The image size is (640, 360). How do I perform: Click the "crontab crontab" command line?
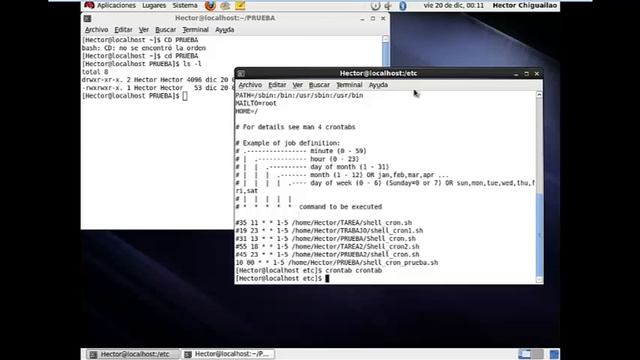pos(309,271)
